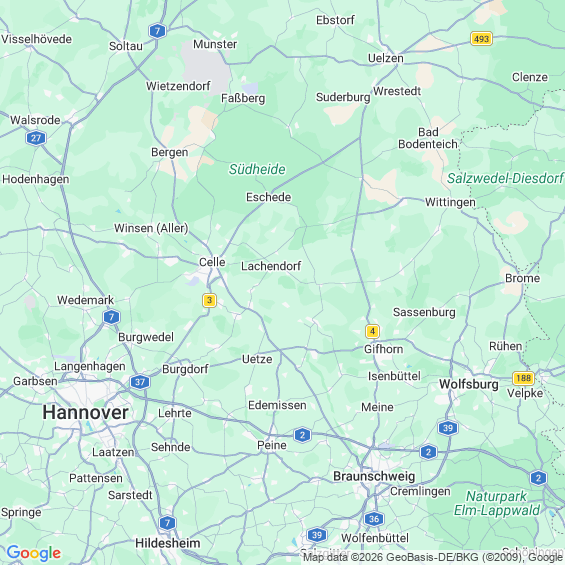This screenshot has width=565, height=565.
Task: Select the Hannover city label
Action: 85,412
